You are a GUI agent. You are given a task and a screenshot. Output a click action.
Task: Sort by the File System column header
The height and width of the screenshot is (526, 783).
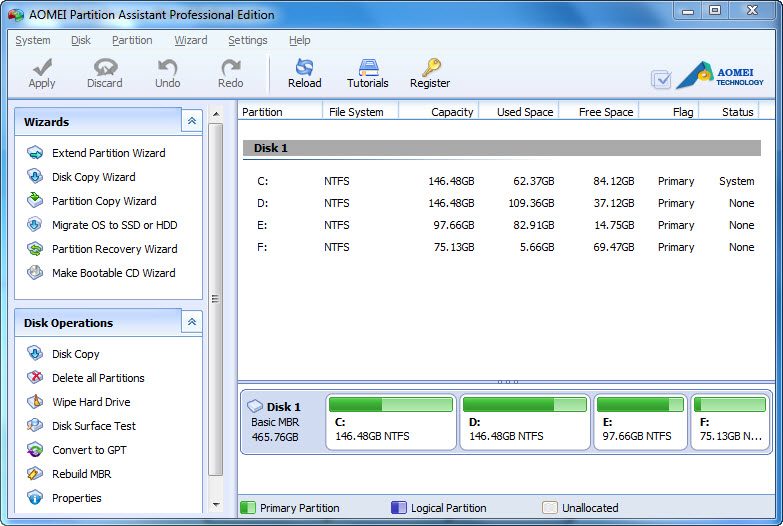360,112
